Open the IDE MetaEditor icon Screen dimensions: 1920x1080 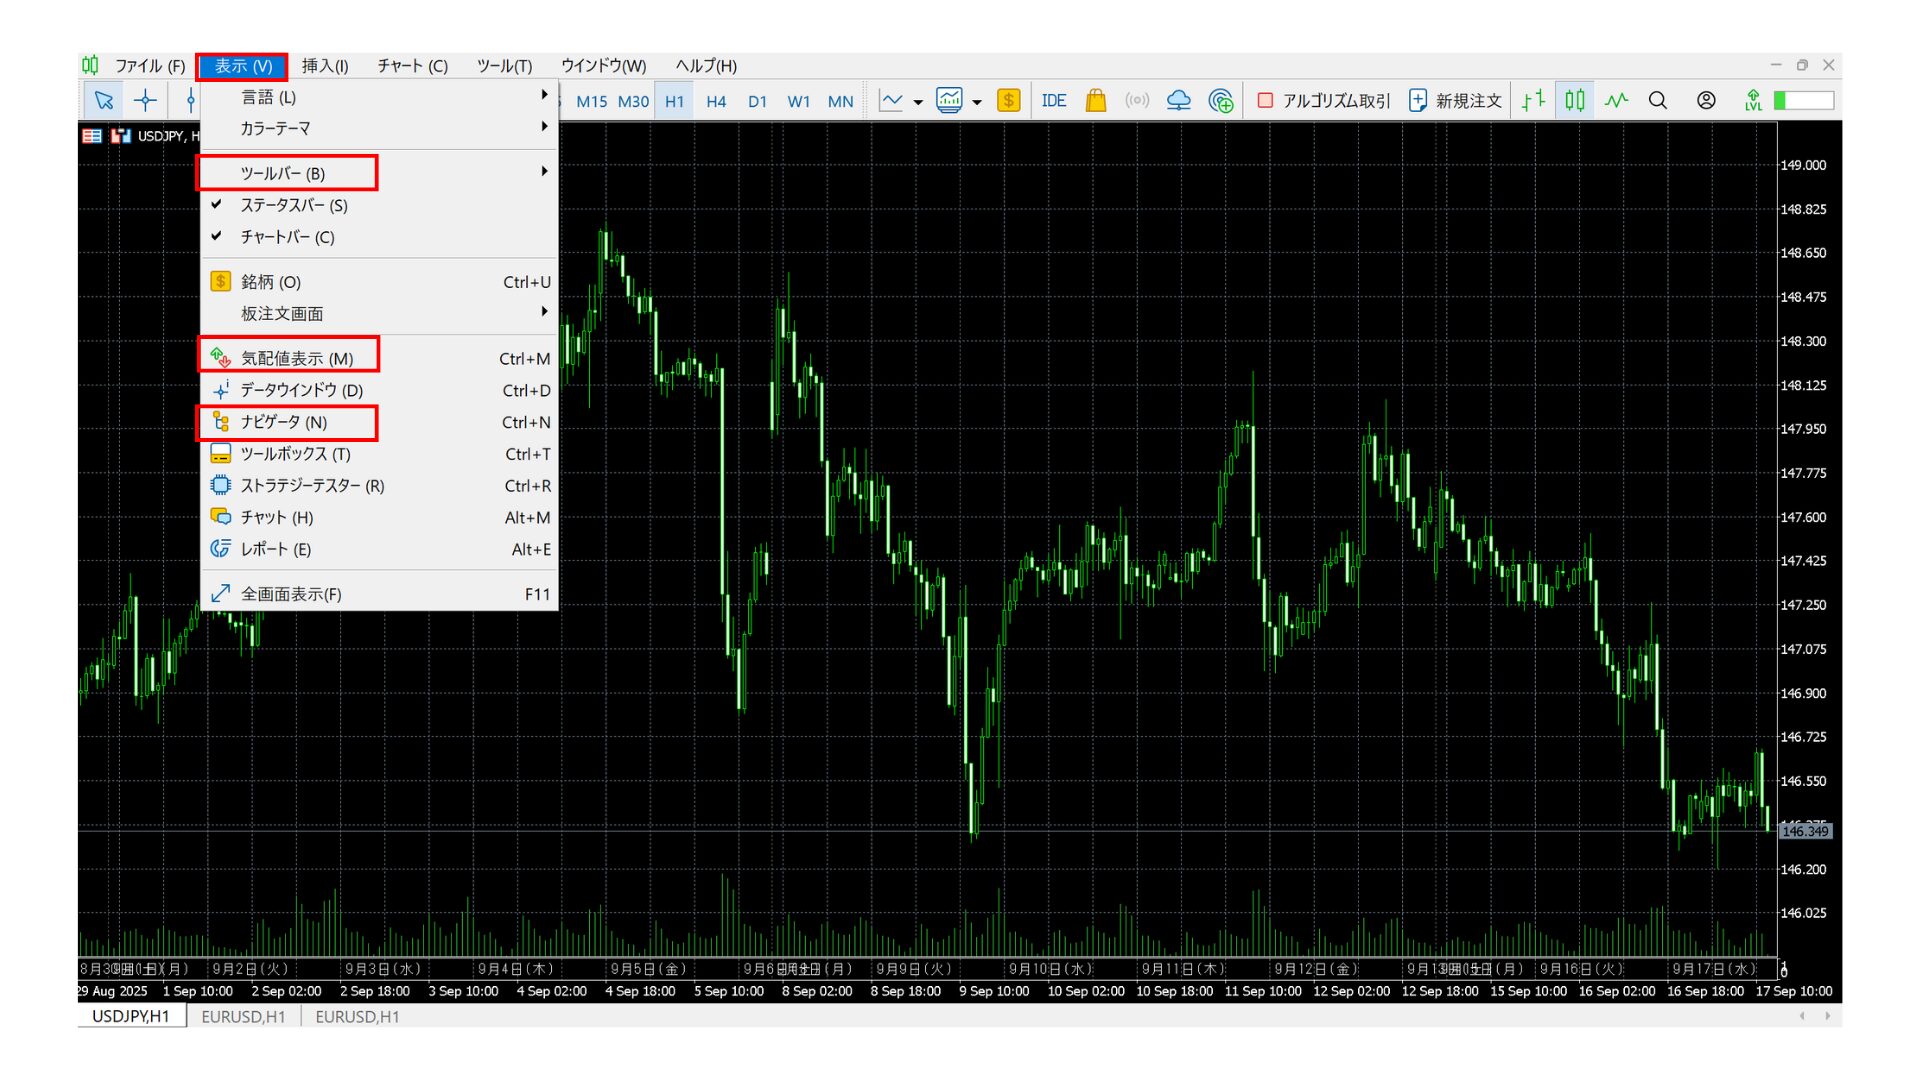[x=1053, y=100]
